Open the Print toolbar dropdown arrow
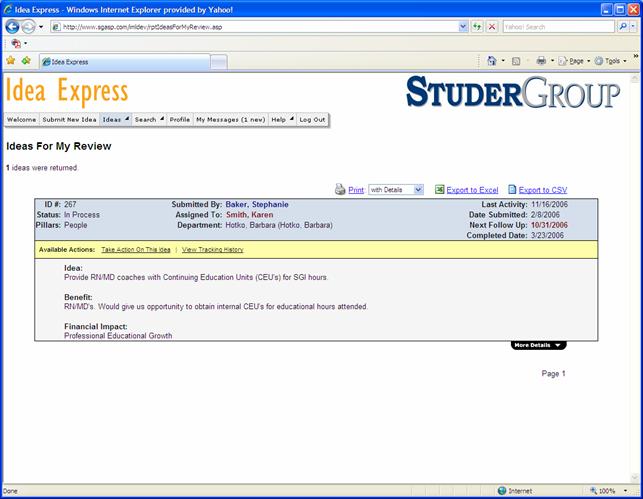This screenshot has height=499, width=643. coord(552,61)
